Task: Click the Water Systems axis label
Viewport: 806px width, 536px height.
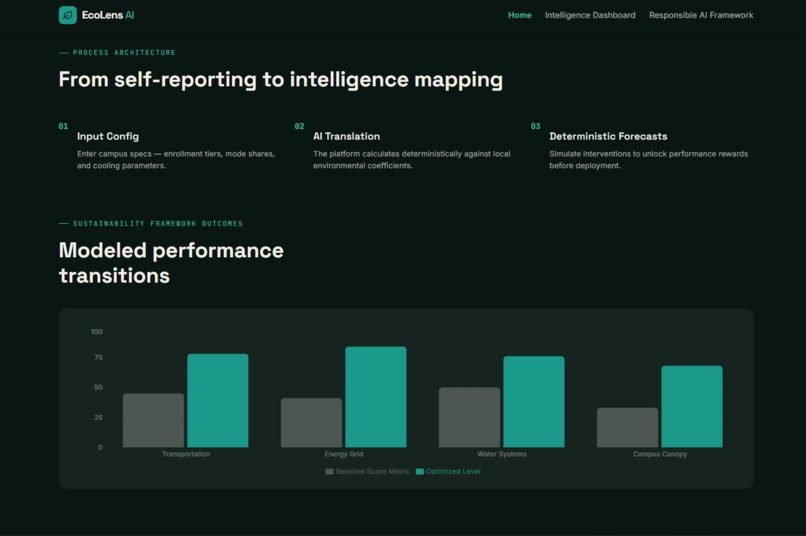Action: [502, 454]
